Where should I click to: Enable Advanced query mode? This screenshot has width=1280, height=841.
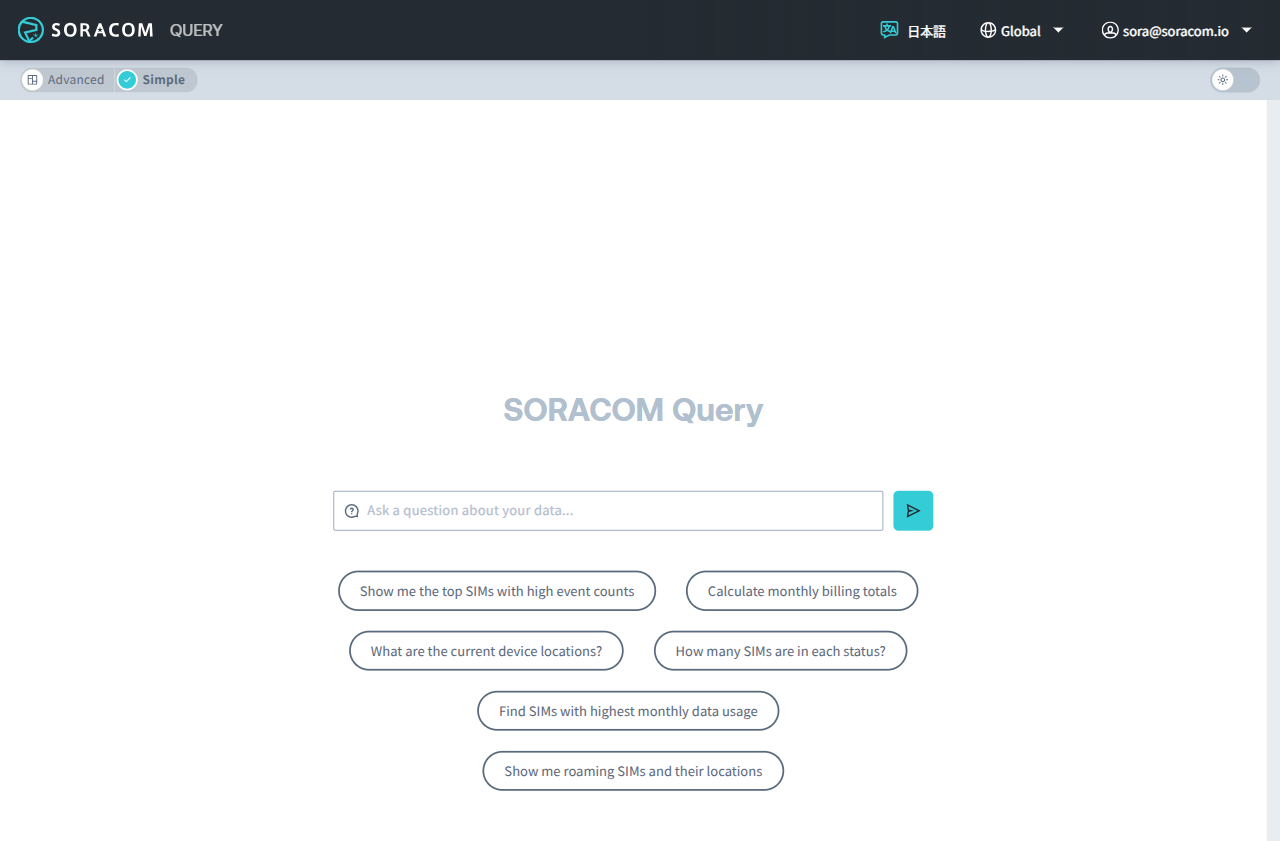tap(77, 79)
